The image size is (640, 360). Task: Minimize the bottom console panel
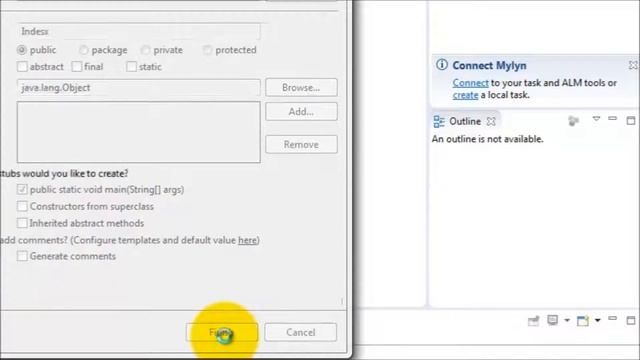click(612, 318)
